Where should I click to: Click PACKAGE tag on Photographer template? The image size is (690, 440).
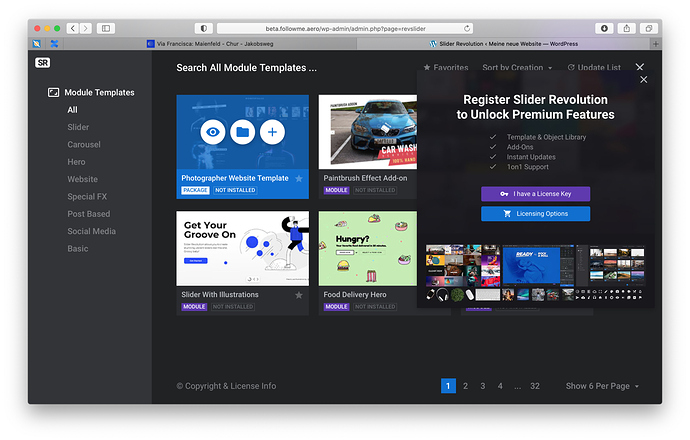point(195,191)
